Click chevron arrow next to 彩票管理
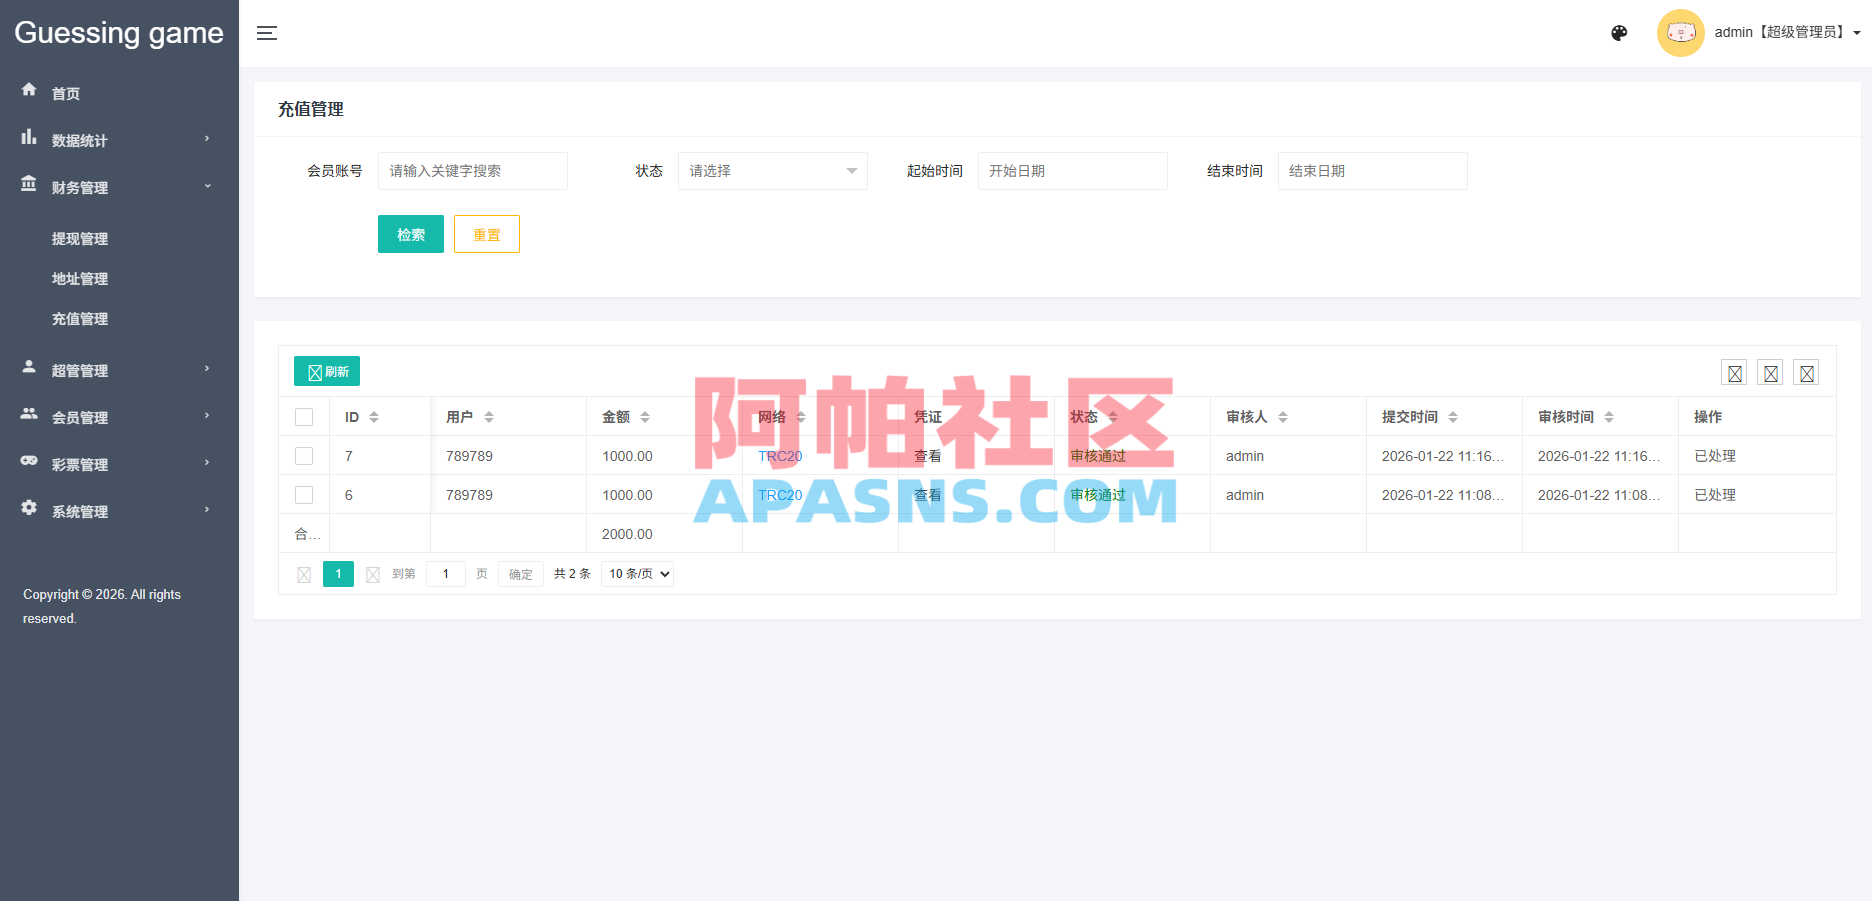Image resolution: width=1872 pixels, height=901 pixels. tap(207, 463)
